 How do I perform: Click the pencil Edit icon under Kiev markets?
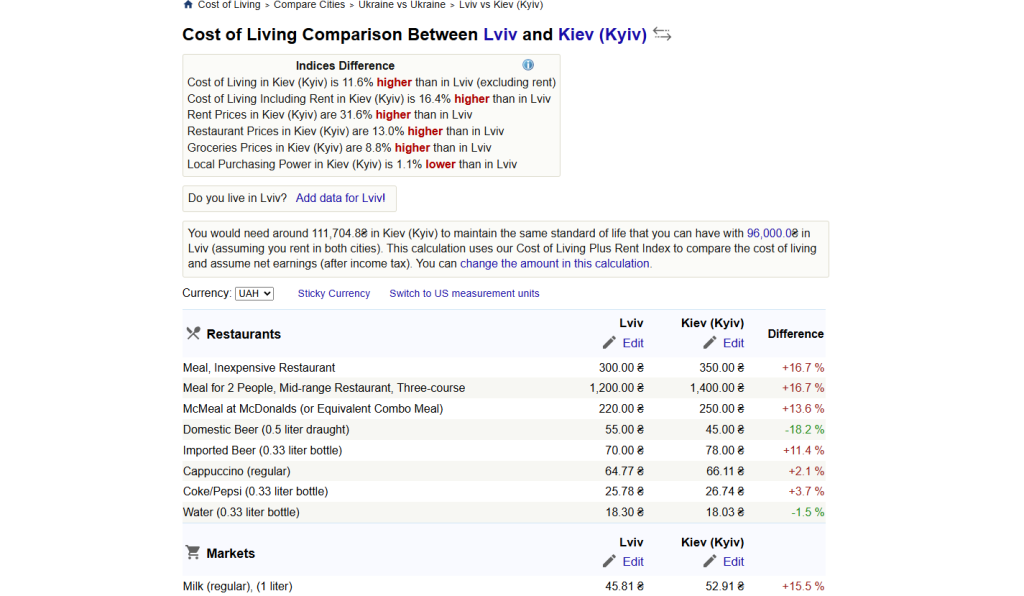[710, 561]
